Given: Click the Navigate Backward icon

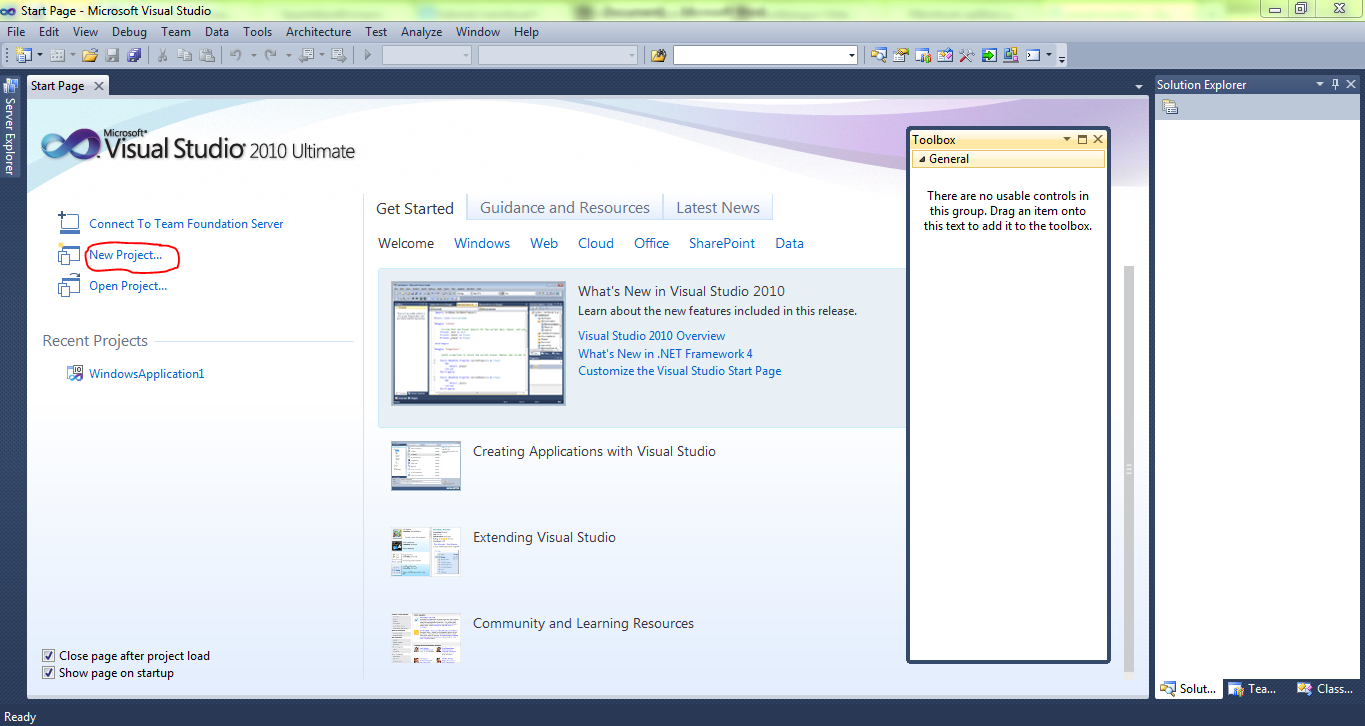Looking at the screenshot, I should click(x=306, y=55).
